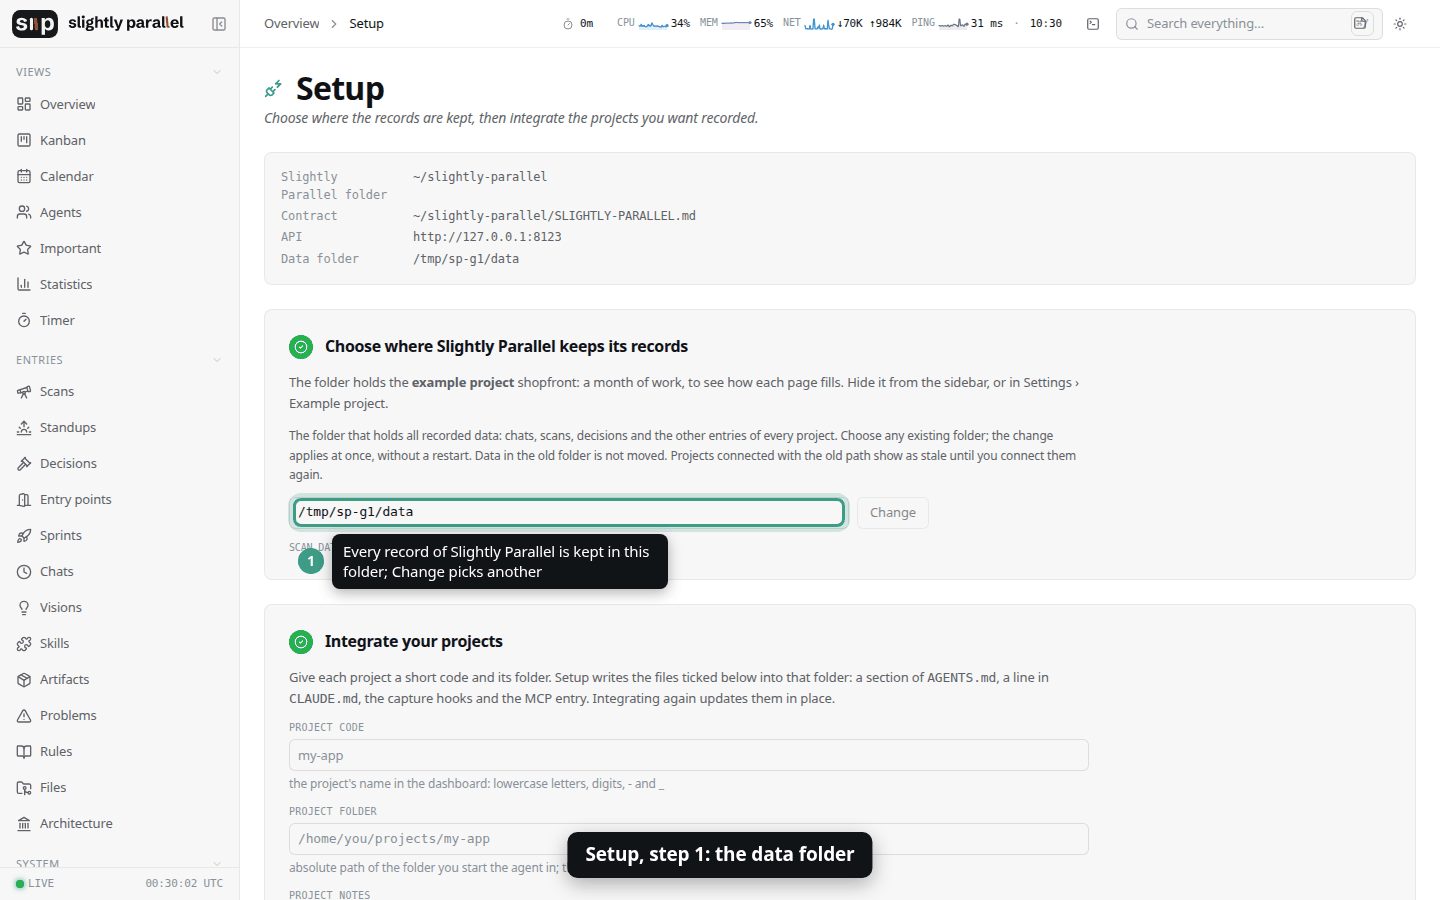
Task: Collapse the sidebar with the panel icon
Action: [219, 24]
